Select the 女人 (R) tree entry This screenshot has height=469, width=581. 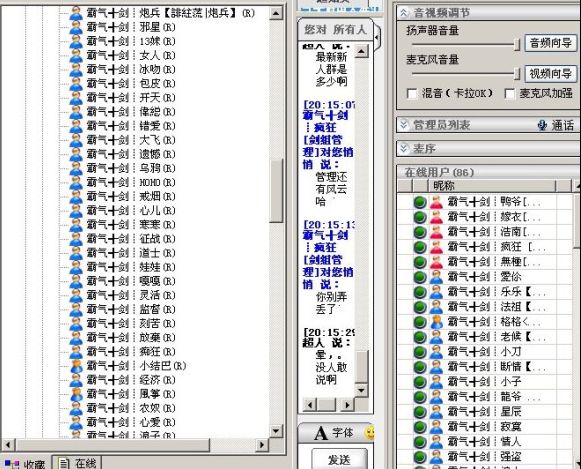pyautogui.click(x=131, y=55)
